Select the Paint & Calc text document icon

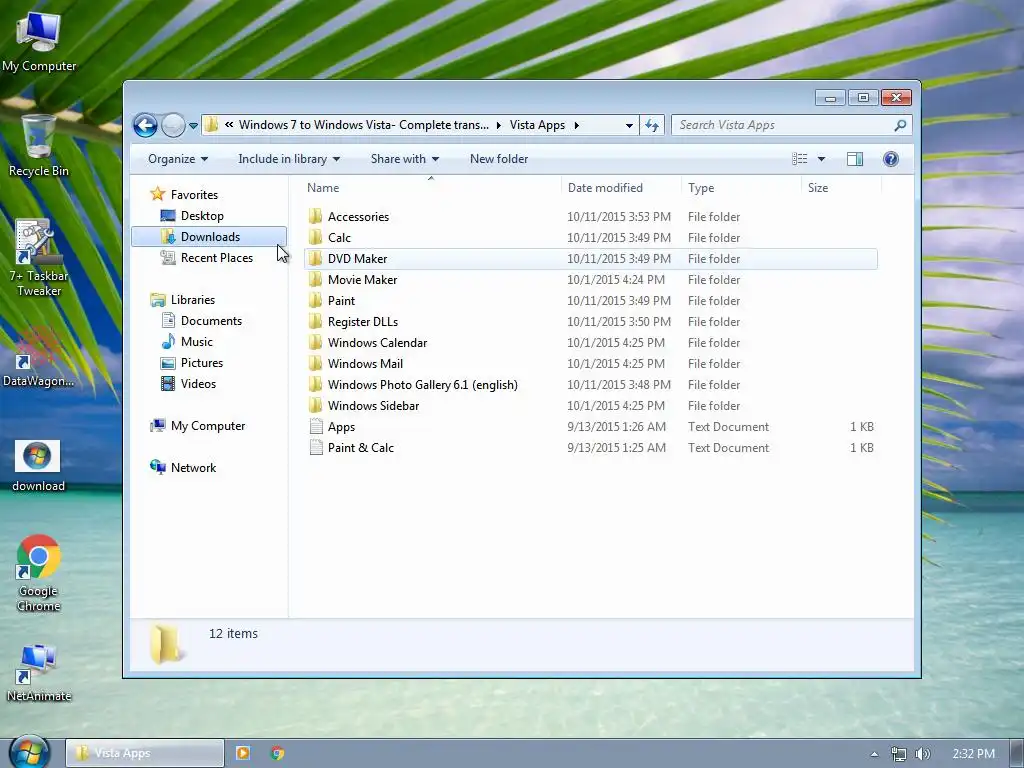(315, 447)
